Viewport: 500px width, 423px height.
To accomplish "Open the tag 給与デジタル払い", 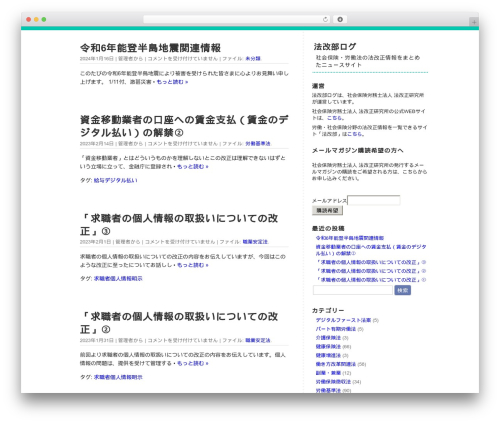I will pos(115,180).
